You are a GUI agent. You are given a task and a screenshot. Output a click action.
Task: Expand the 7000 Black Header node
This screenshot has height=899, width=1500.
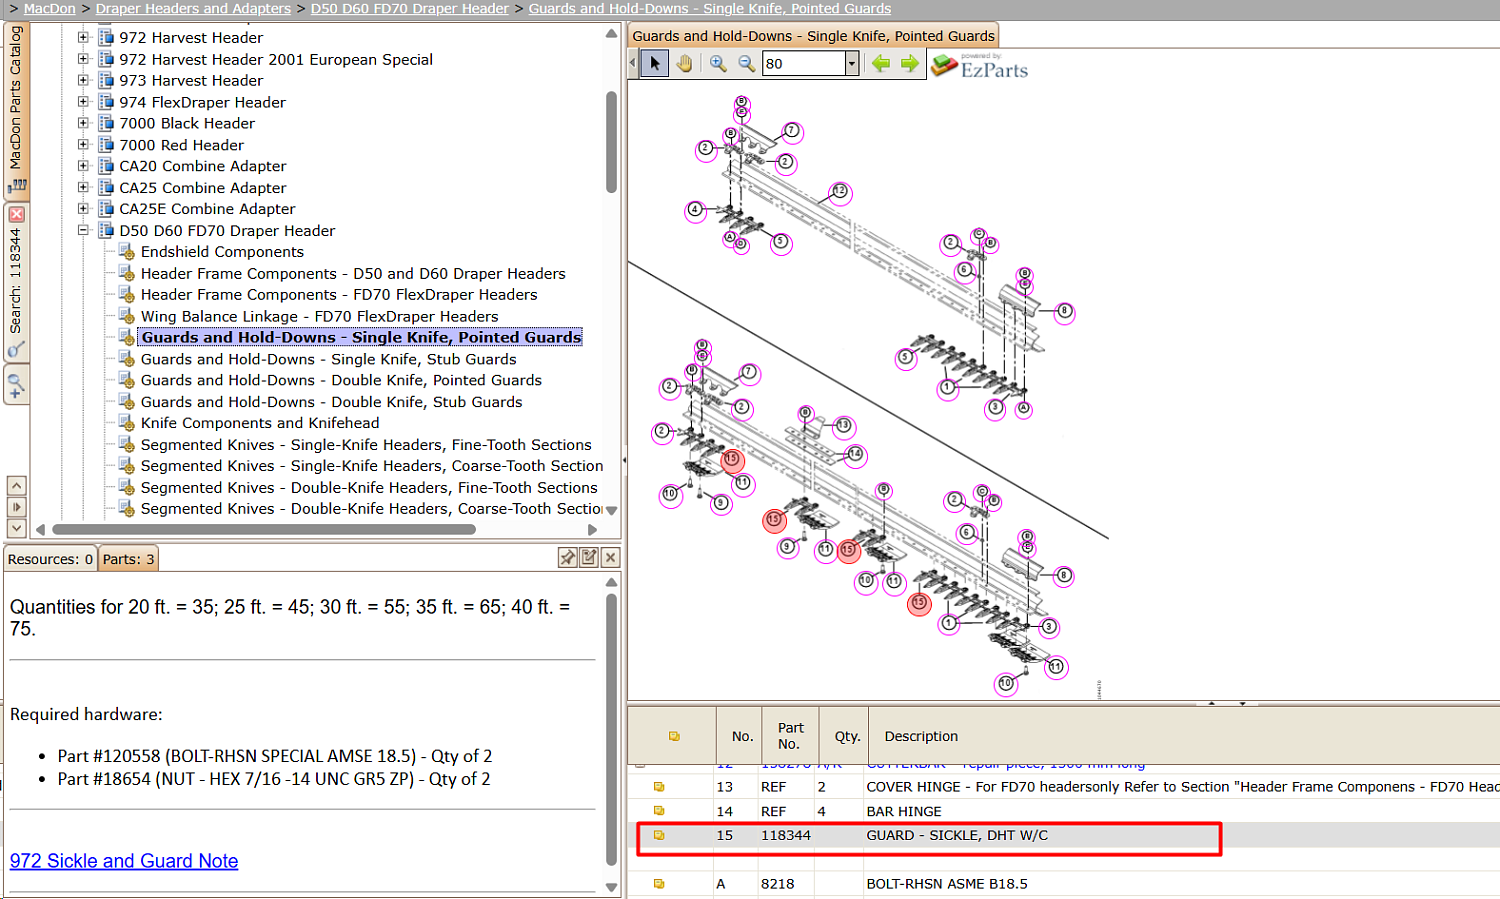84,123
